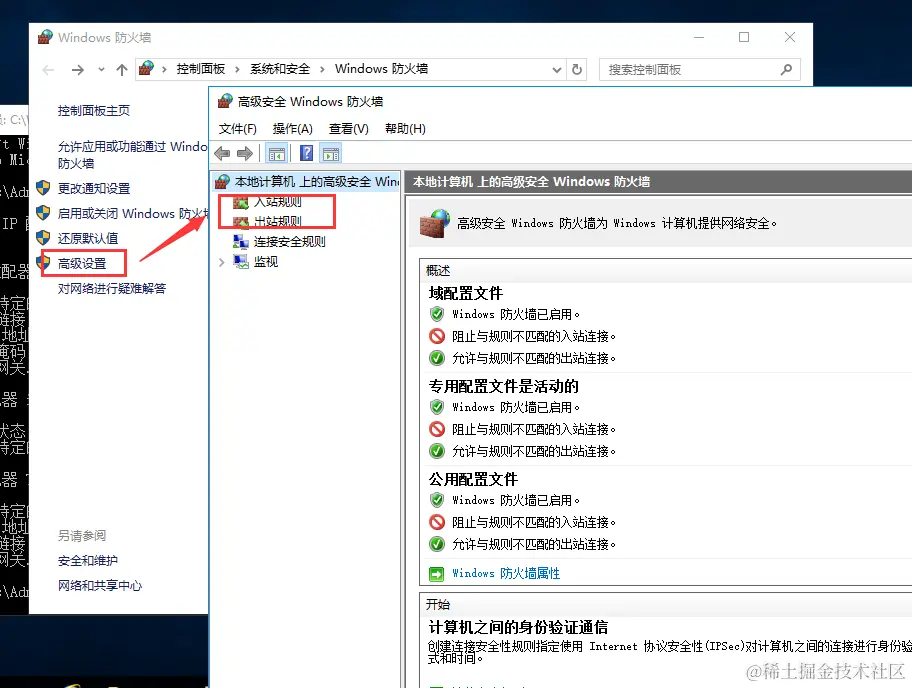The image size is (912, 688).
Task: Click 公用配置文件 heading
Action: point(473,480)
